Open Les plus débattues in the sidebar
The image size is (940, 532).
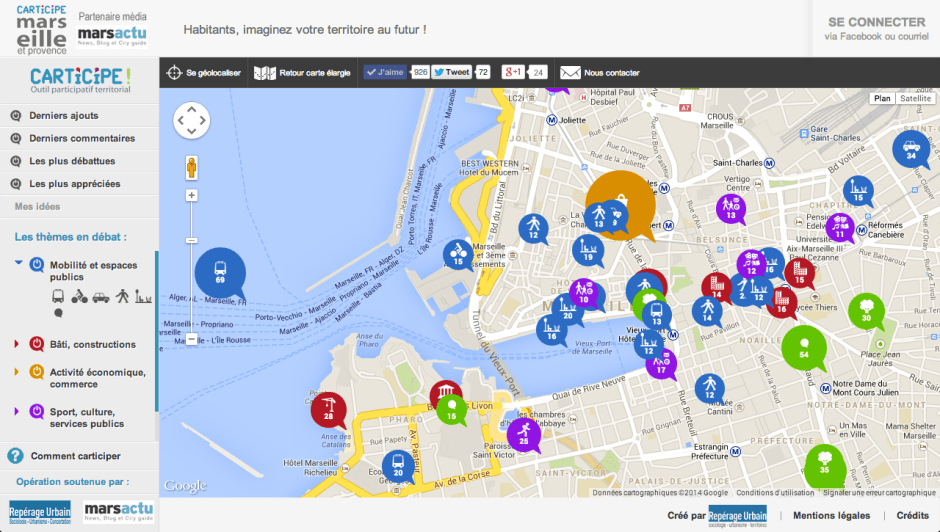pyautogui.click(x=71, y=161)
